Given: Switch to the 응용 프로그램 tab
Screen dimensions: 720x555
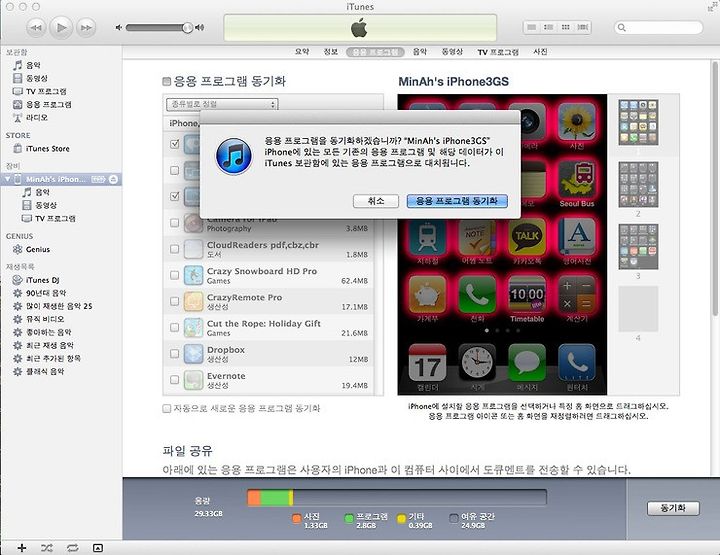Looking at the screenshot, I should tap(375, 52).
